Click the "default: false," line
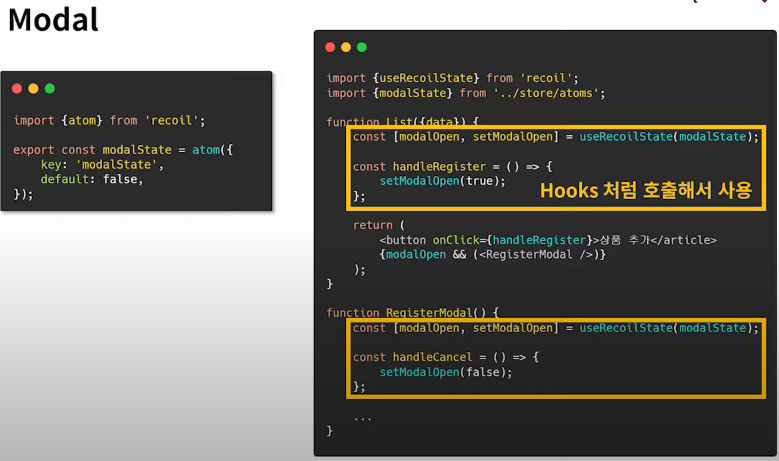This screenshot has height=461, width=779. (x=92, y=179)
